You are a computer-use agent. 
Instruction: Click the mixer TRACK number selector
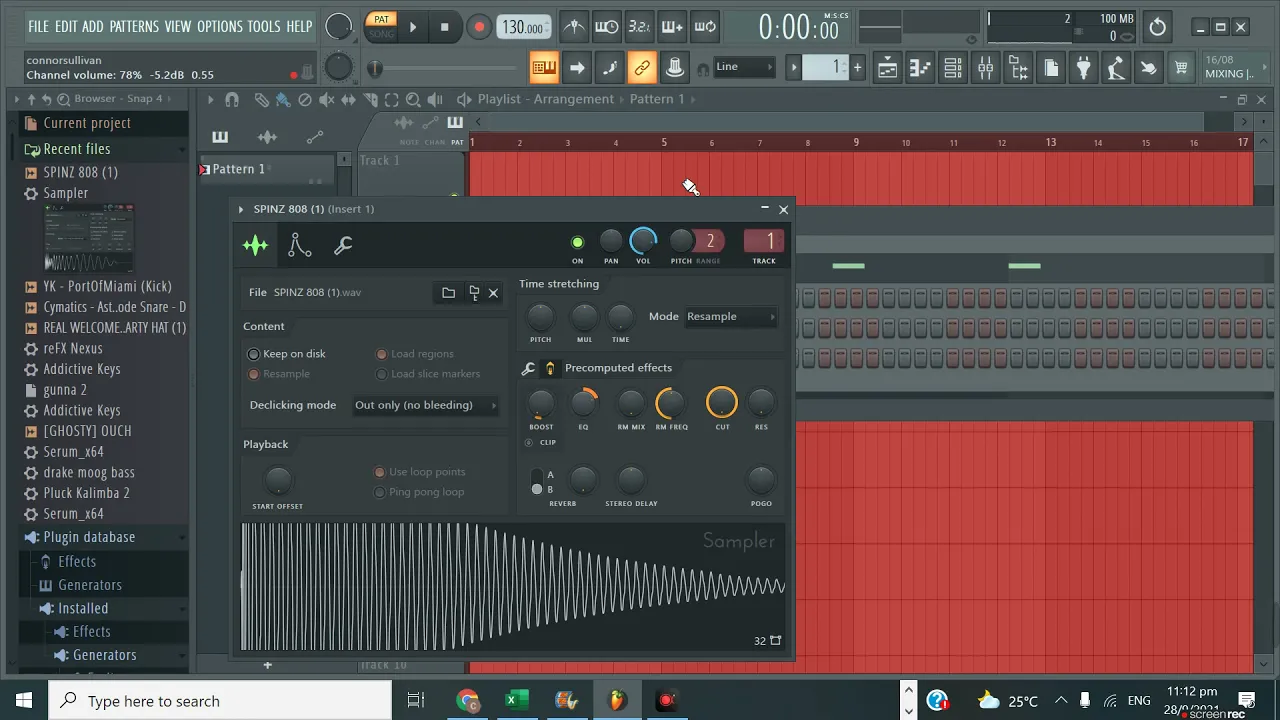pyautogui.click(x=764, y=241)
